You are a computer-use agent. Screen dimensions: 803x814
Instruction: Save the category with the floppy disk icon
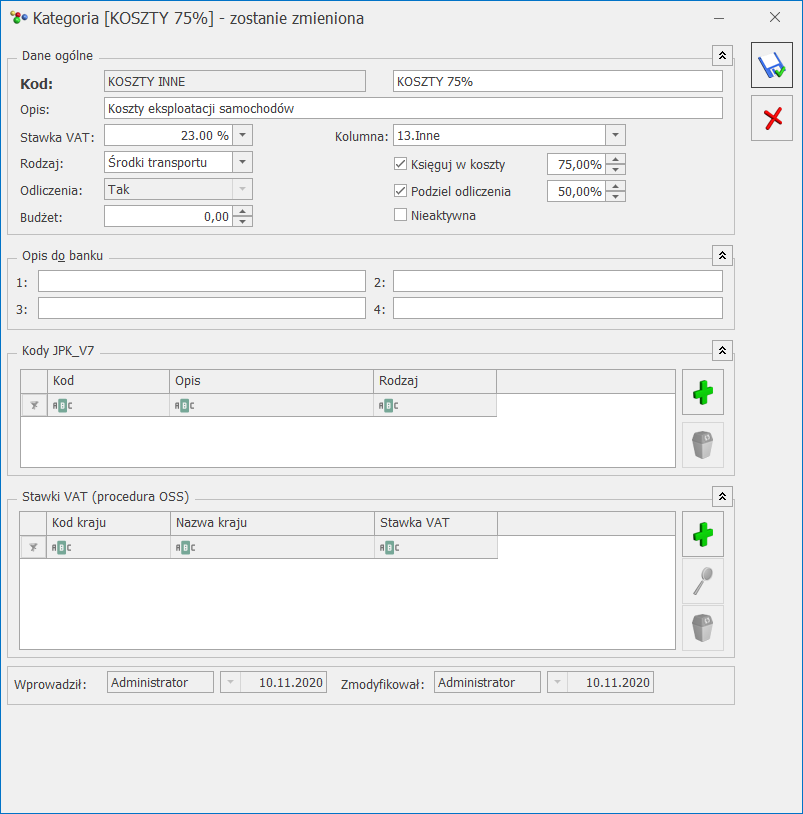click(772, 65)
